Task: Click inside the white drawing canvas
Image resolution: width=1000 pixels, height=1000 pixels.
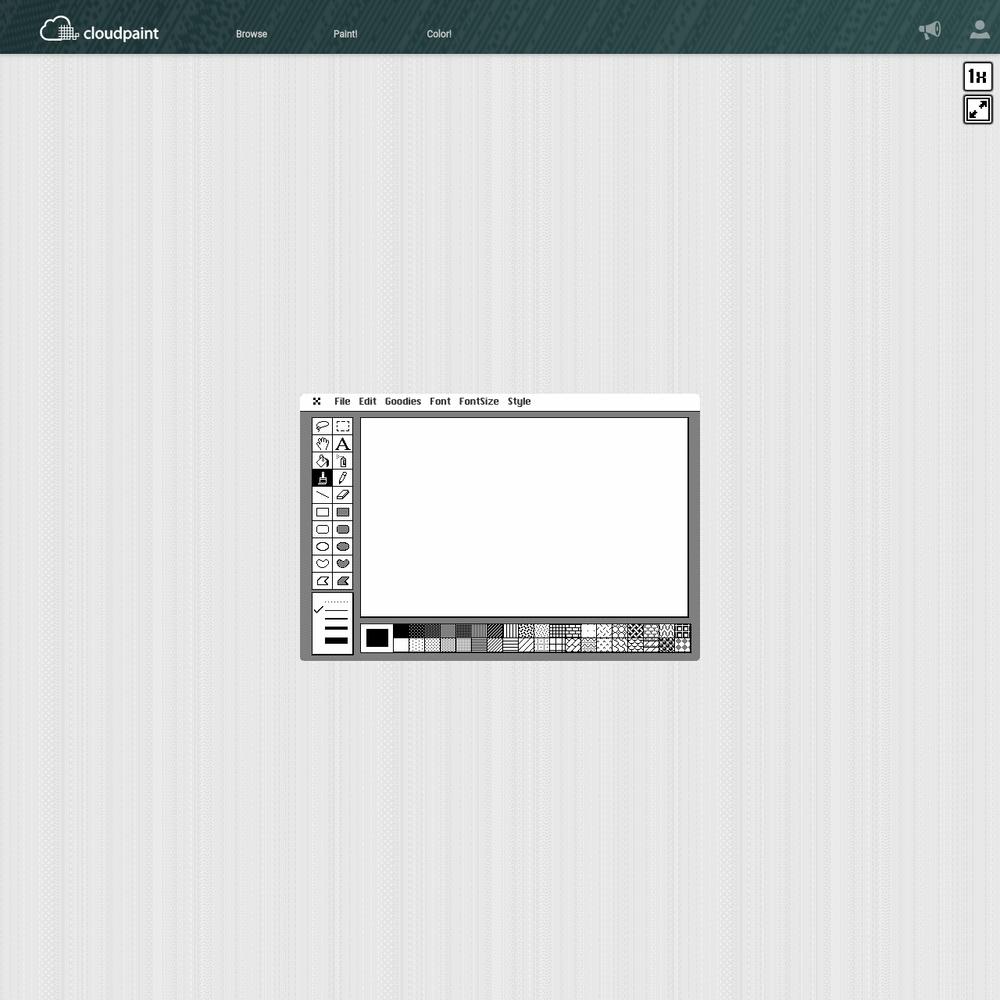Action: pyautogui.click(x=524, y=517)
